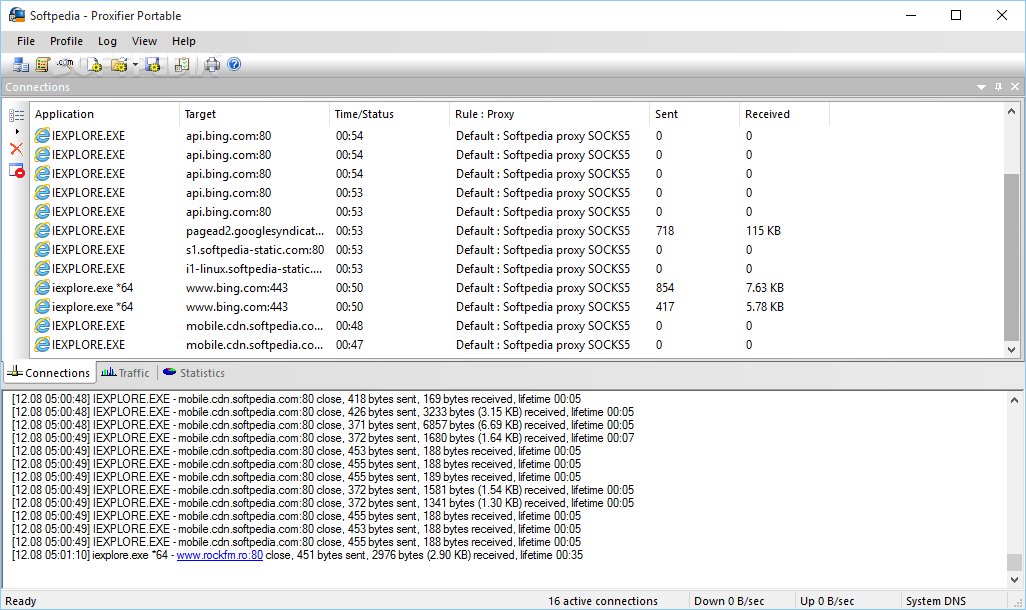
Task: Open the Name Resolution settings
Action: 65,64
